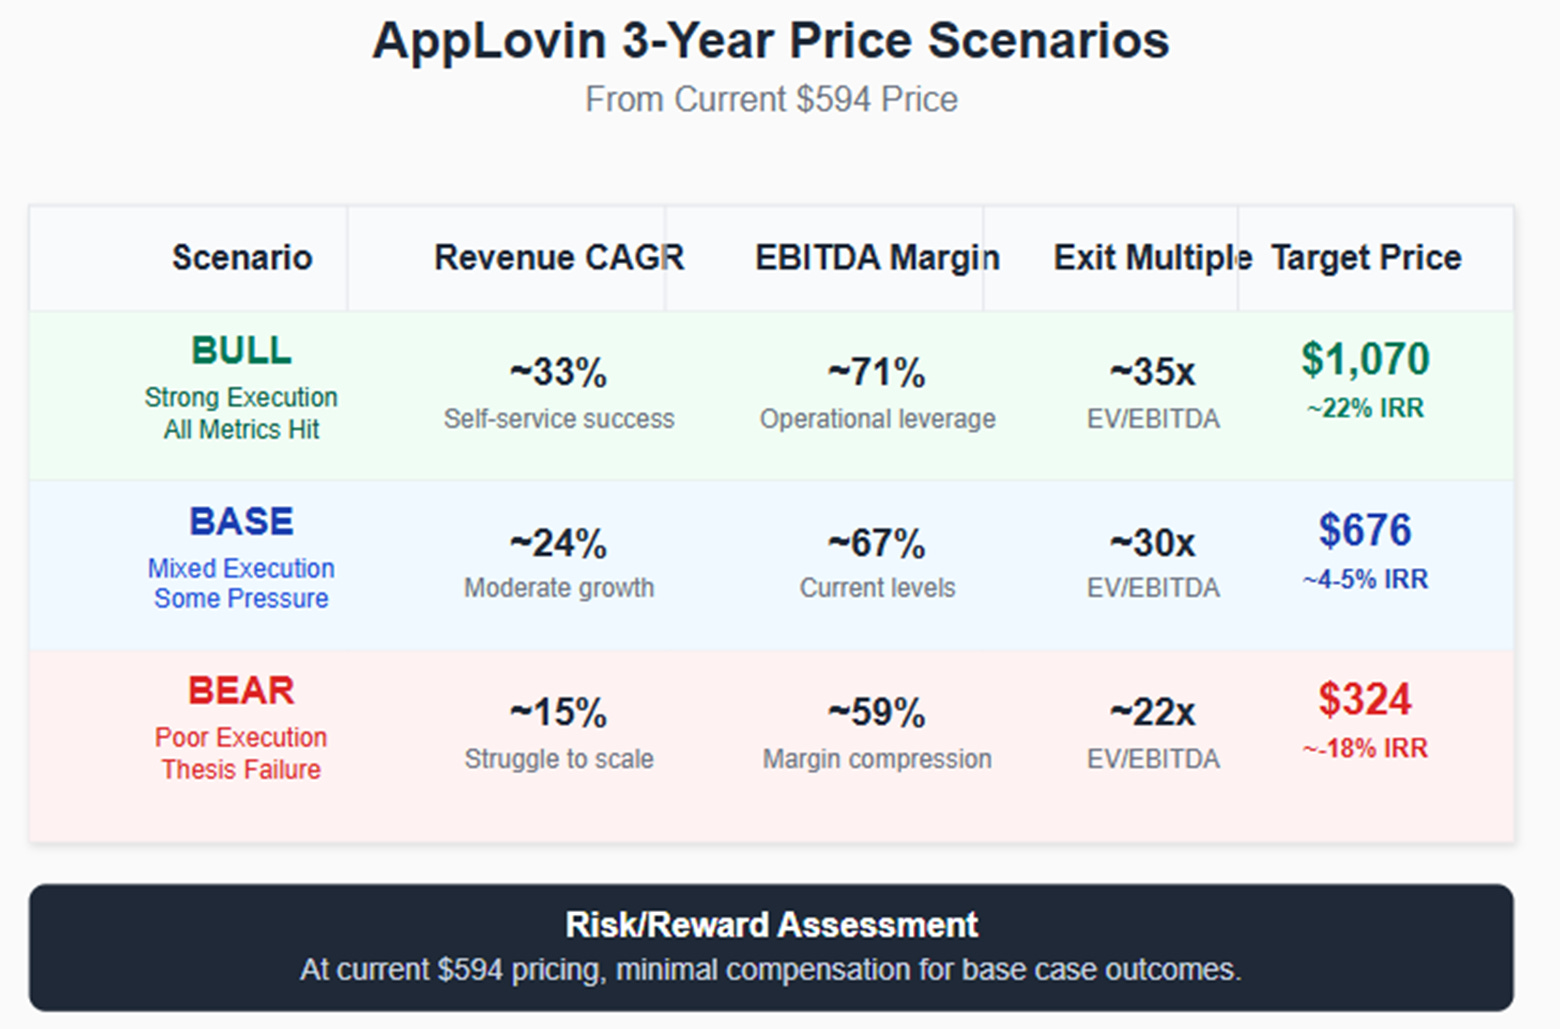Image resolution: width=1560 pixels, height=1029 pixels.
Task: Click 'Margin compression' caption in bear row
Action: pos(877,759)
